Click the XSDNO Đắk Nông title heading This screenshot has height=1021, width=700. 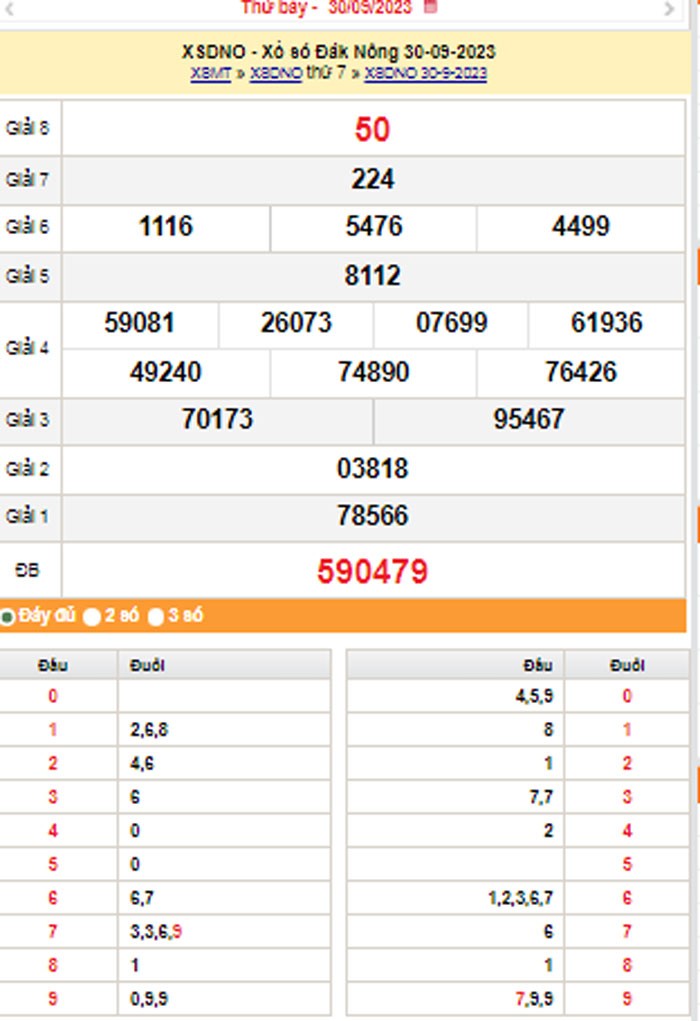pyautogui.click(x=338, y=52)
